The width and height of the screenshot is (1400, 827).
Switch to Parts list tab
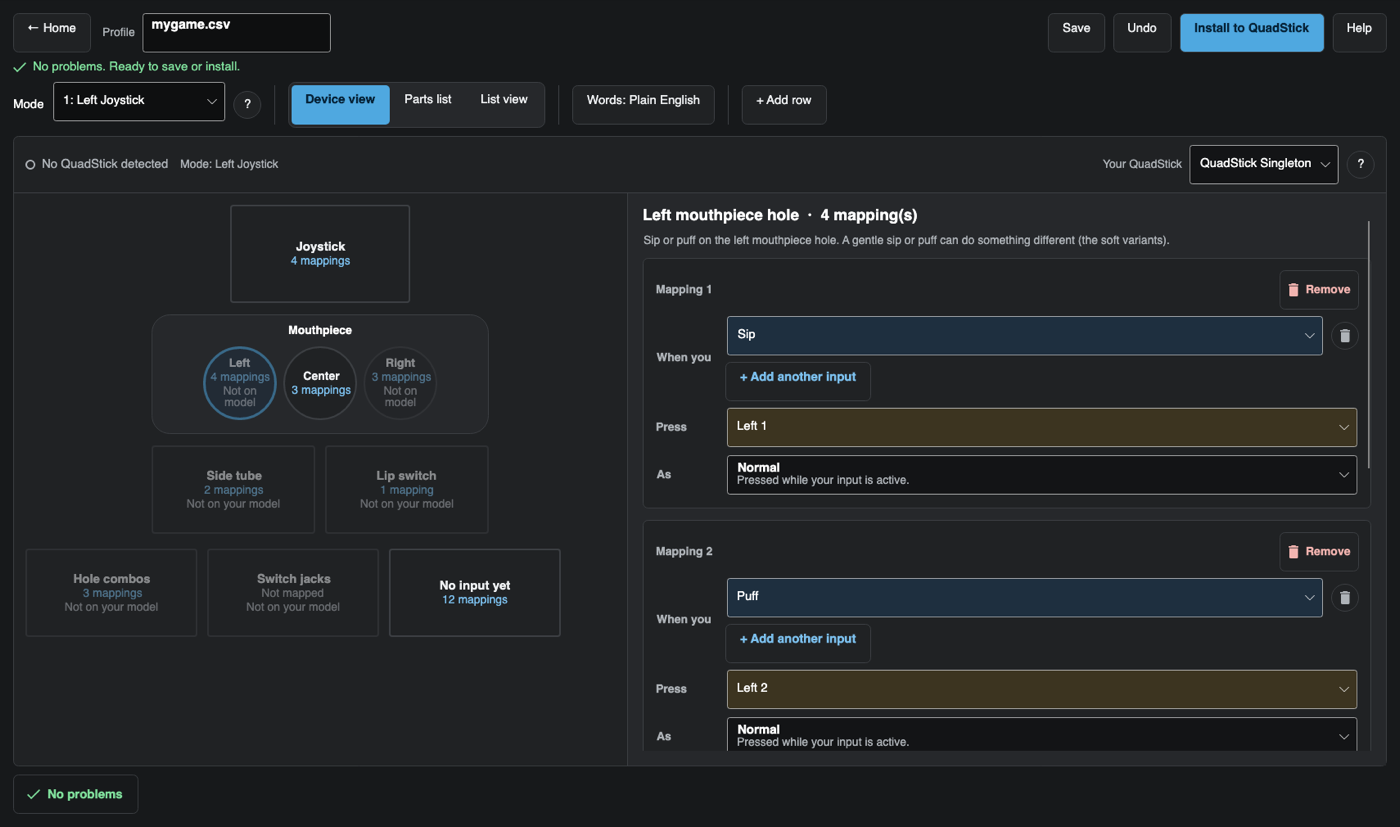(x=428, y=104)
